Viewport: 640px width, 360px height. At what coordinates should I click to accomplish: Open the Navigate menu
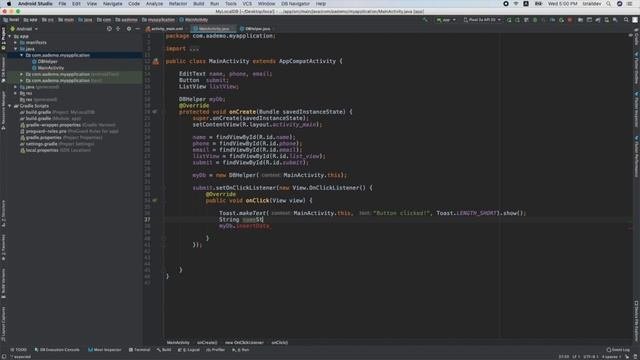coord(113,4)
